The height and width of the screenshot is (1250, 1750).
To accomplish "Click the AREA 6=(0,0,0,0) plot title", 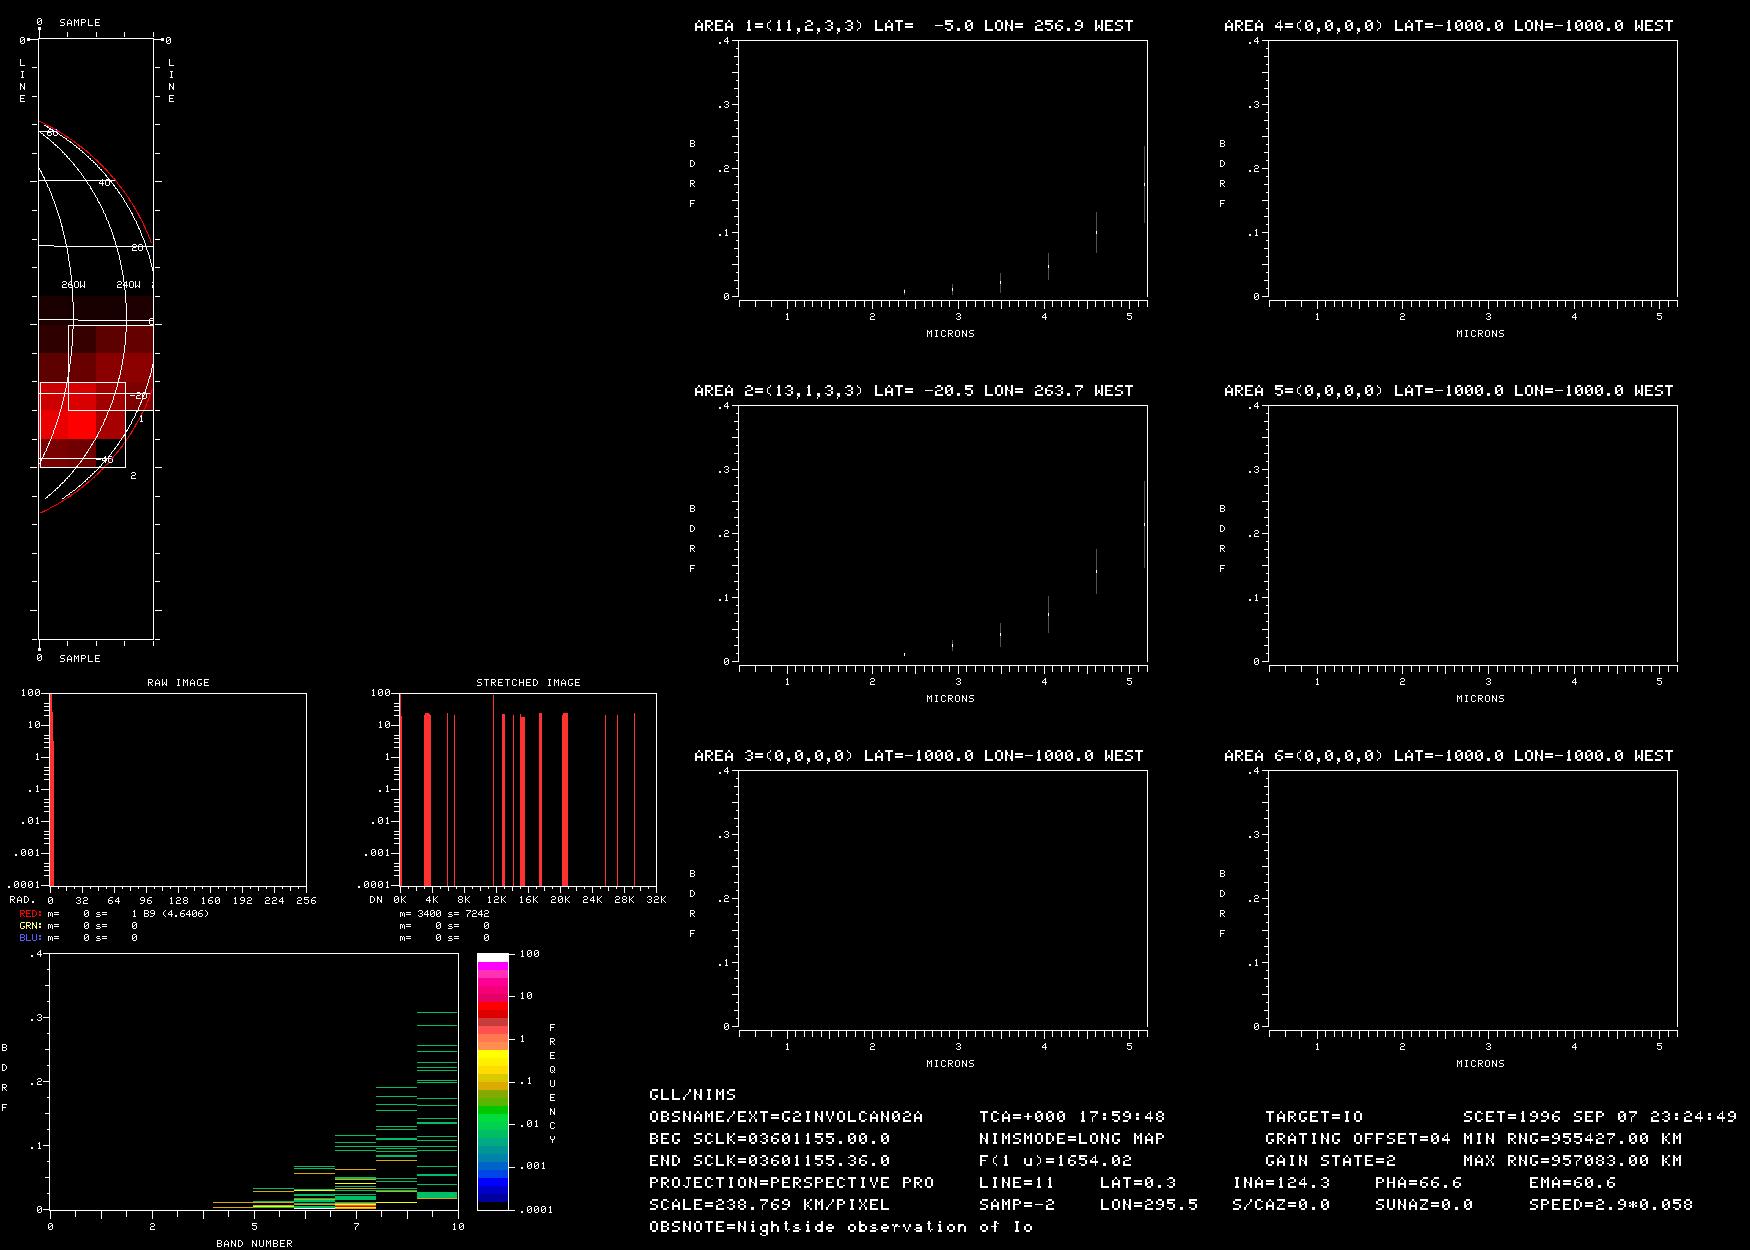I will tap(1449, 756).
